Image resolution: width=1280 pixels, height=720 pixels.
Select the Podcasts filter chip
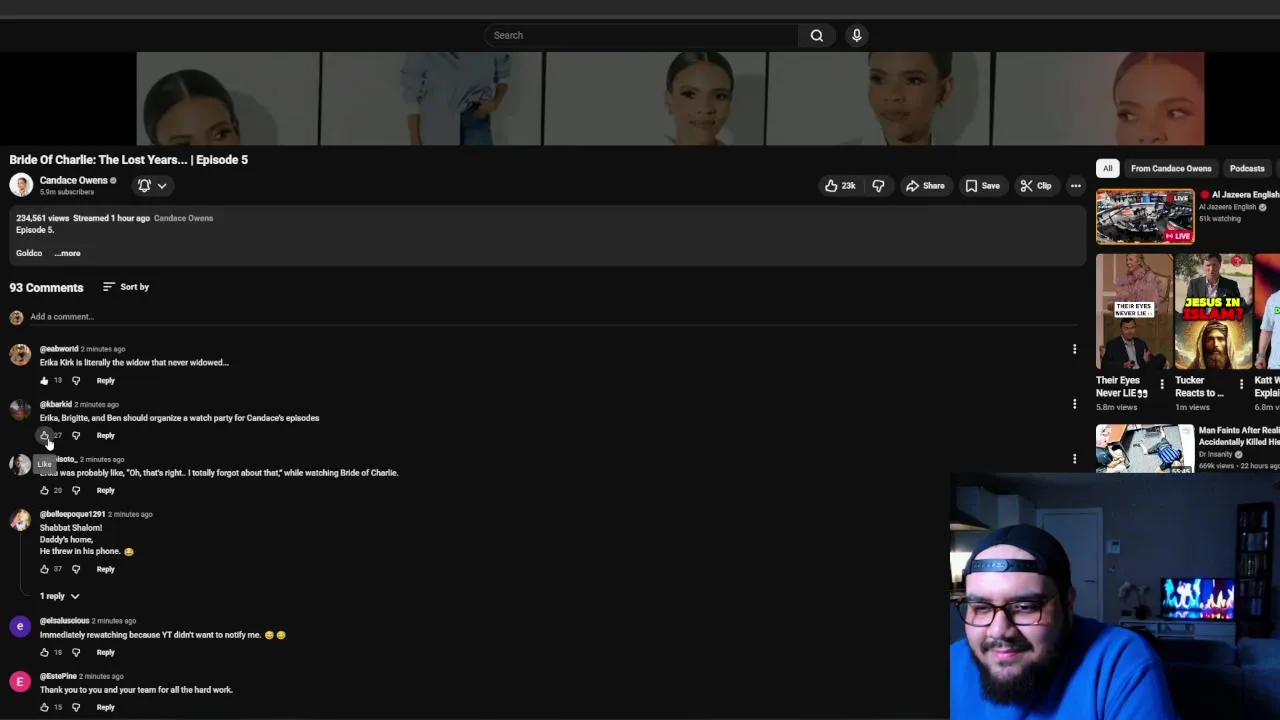point(1247,169)
